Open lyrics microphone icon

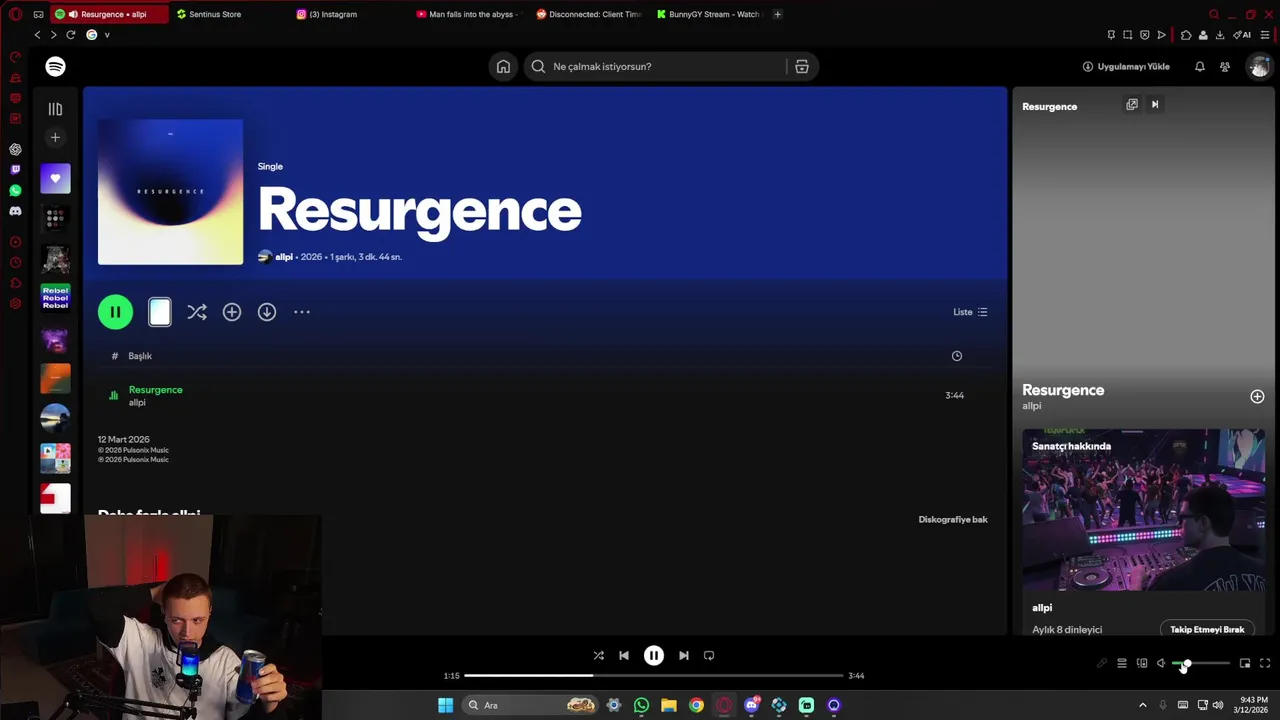click(1102, 663)
